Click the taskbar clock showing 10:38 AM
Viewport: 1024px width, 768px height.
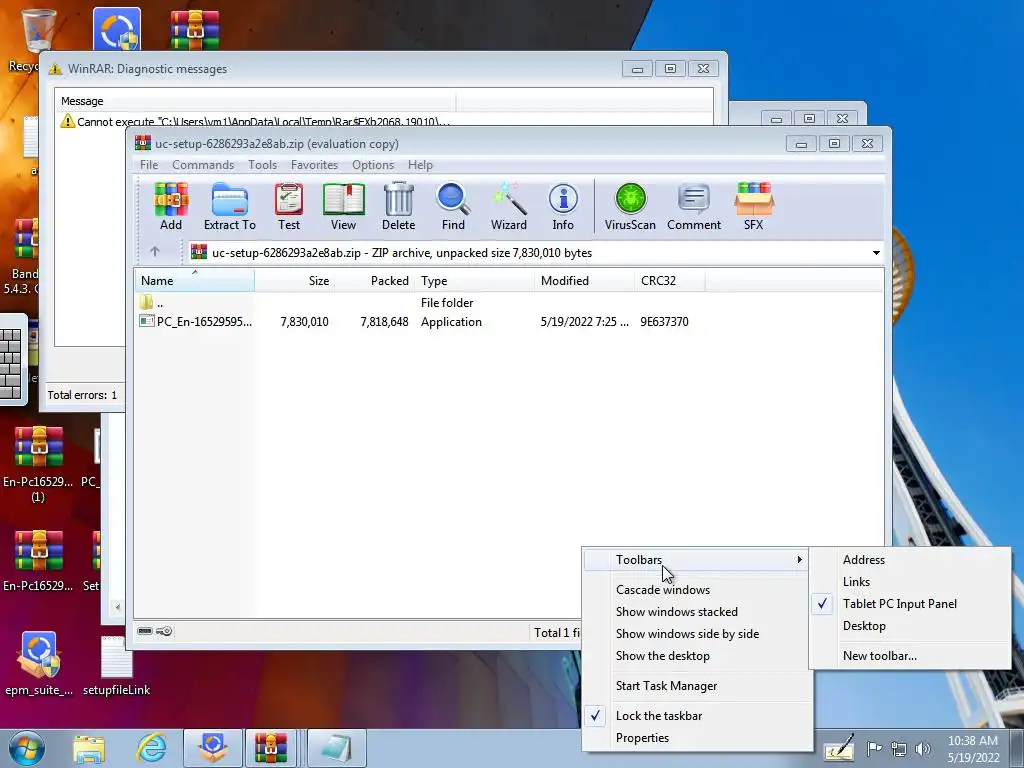[973, 748]
